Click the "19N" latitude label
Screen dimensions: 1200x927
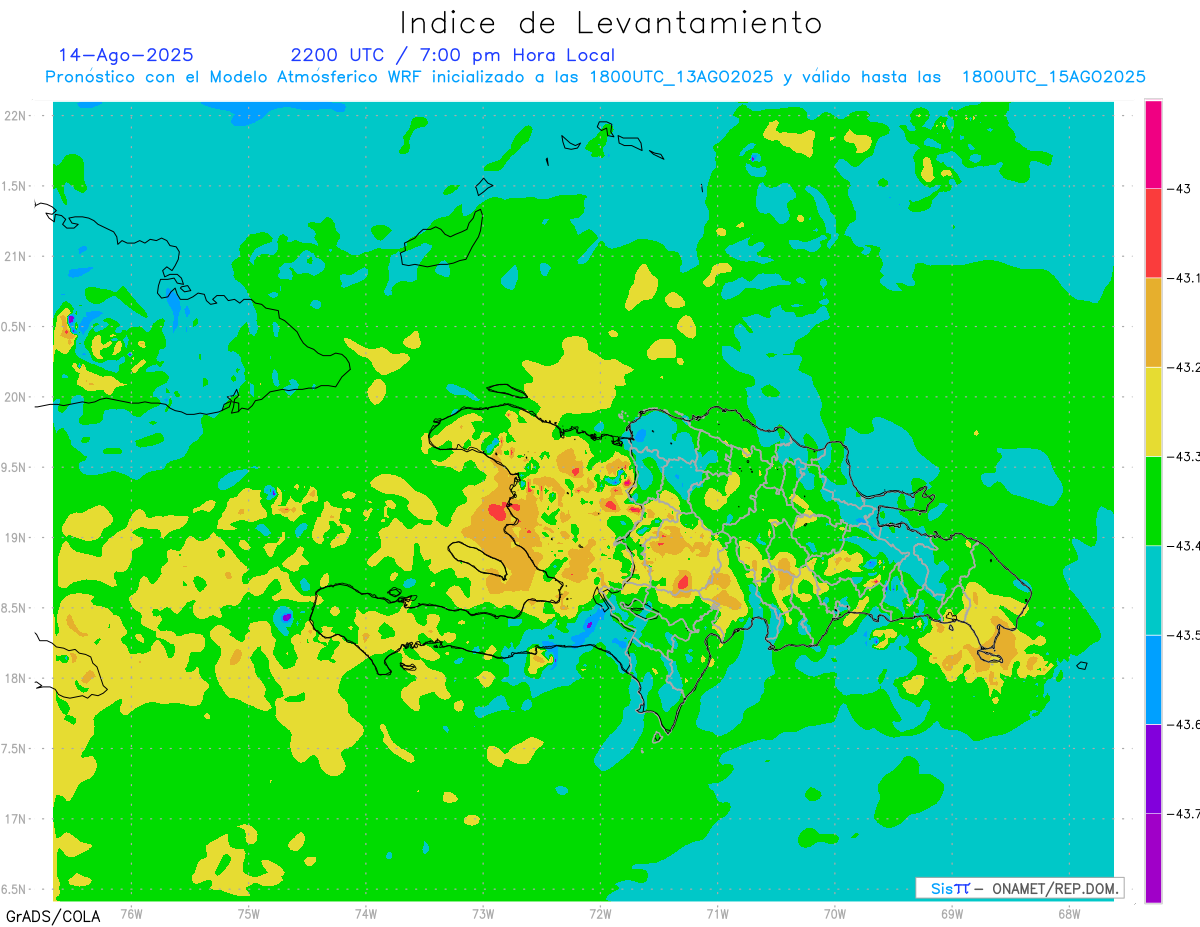[14, 538]
